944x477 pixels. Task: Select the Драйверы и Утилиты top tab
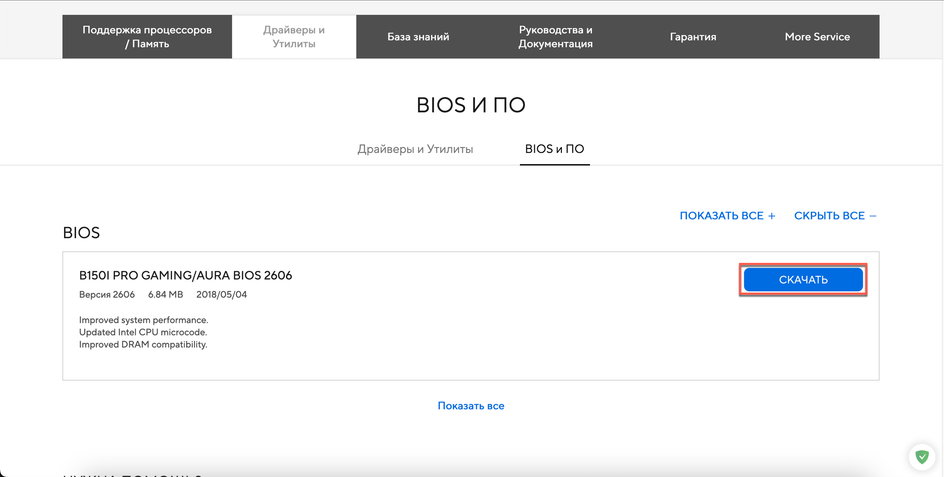294,37
